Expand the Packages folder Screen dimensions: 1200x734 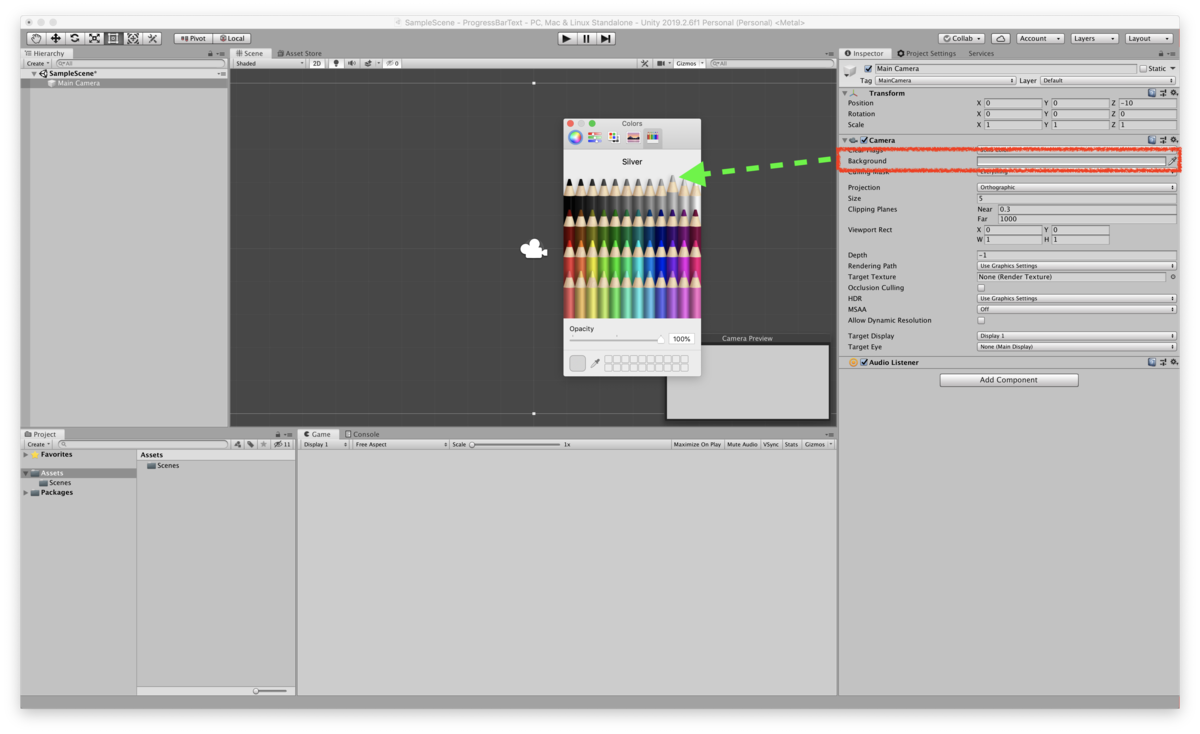(26, 492)
